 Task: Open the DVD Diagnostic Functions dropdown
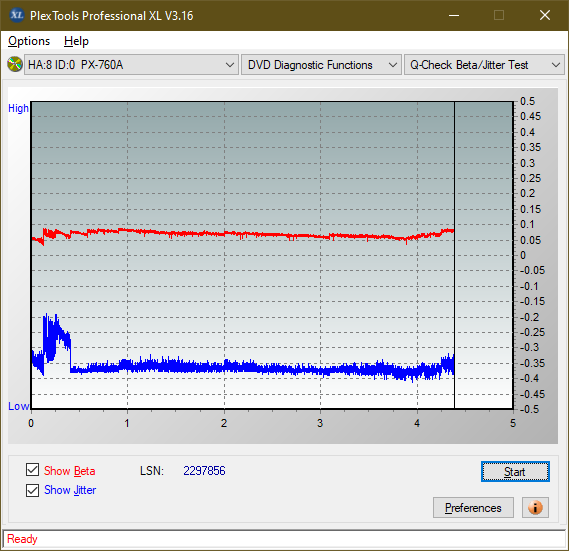[321, 65]
